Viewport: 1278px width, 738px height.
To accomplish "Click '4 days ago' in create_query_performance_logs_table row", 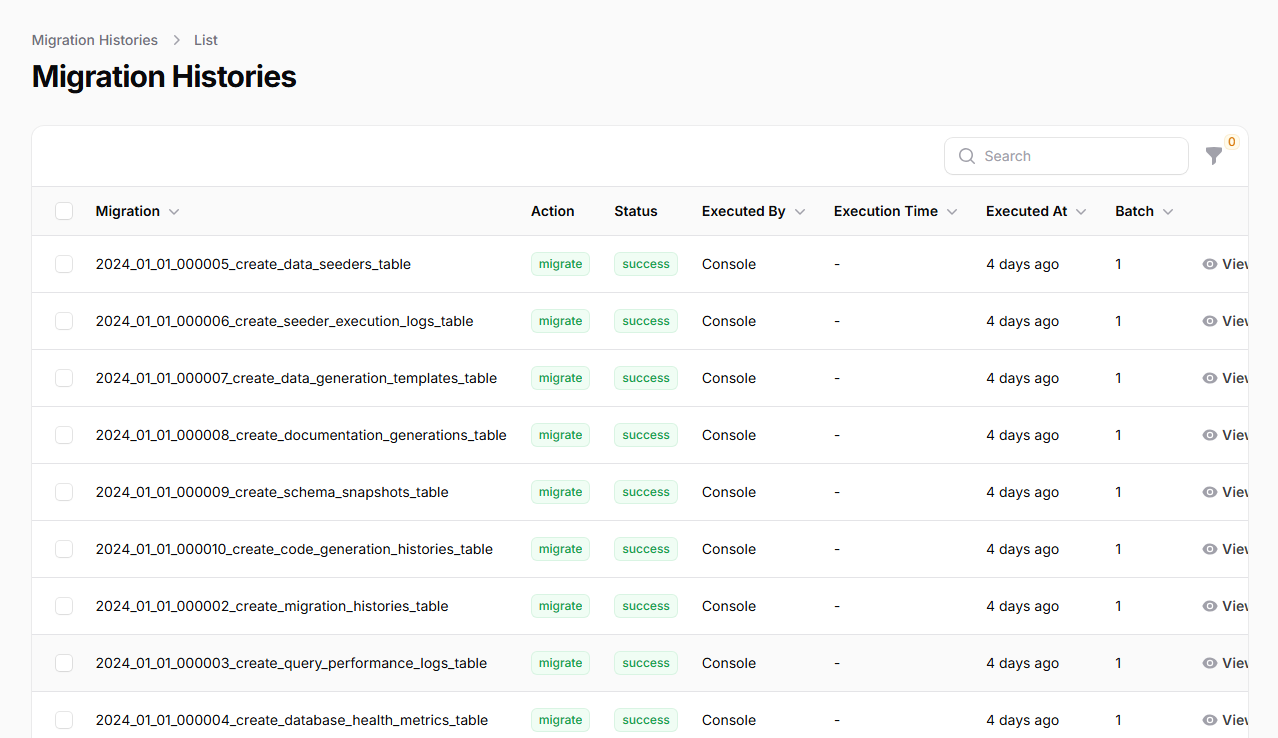I will click(1023, 663).
